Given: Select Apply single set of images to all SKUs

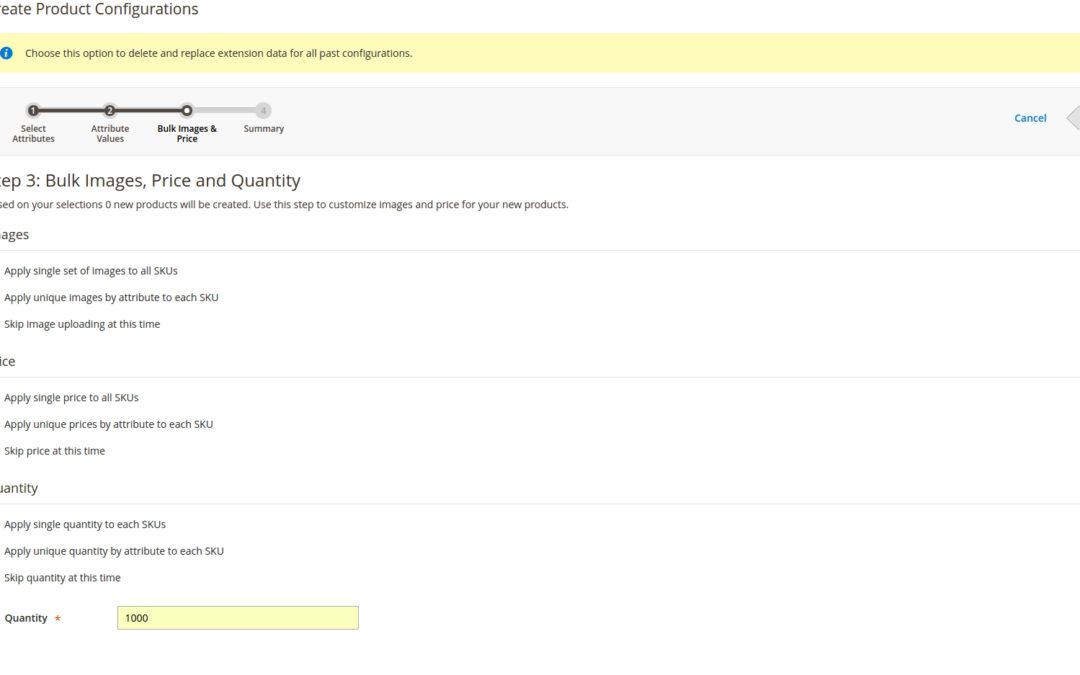Looking at the screenshot, I should [91, 271].
